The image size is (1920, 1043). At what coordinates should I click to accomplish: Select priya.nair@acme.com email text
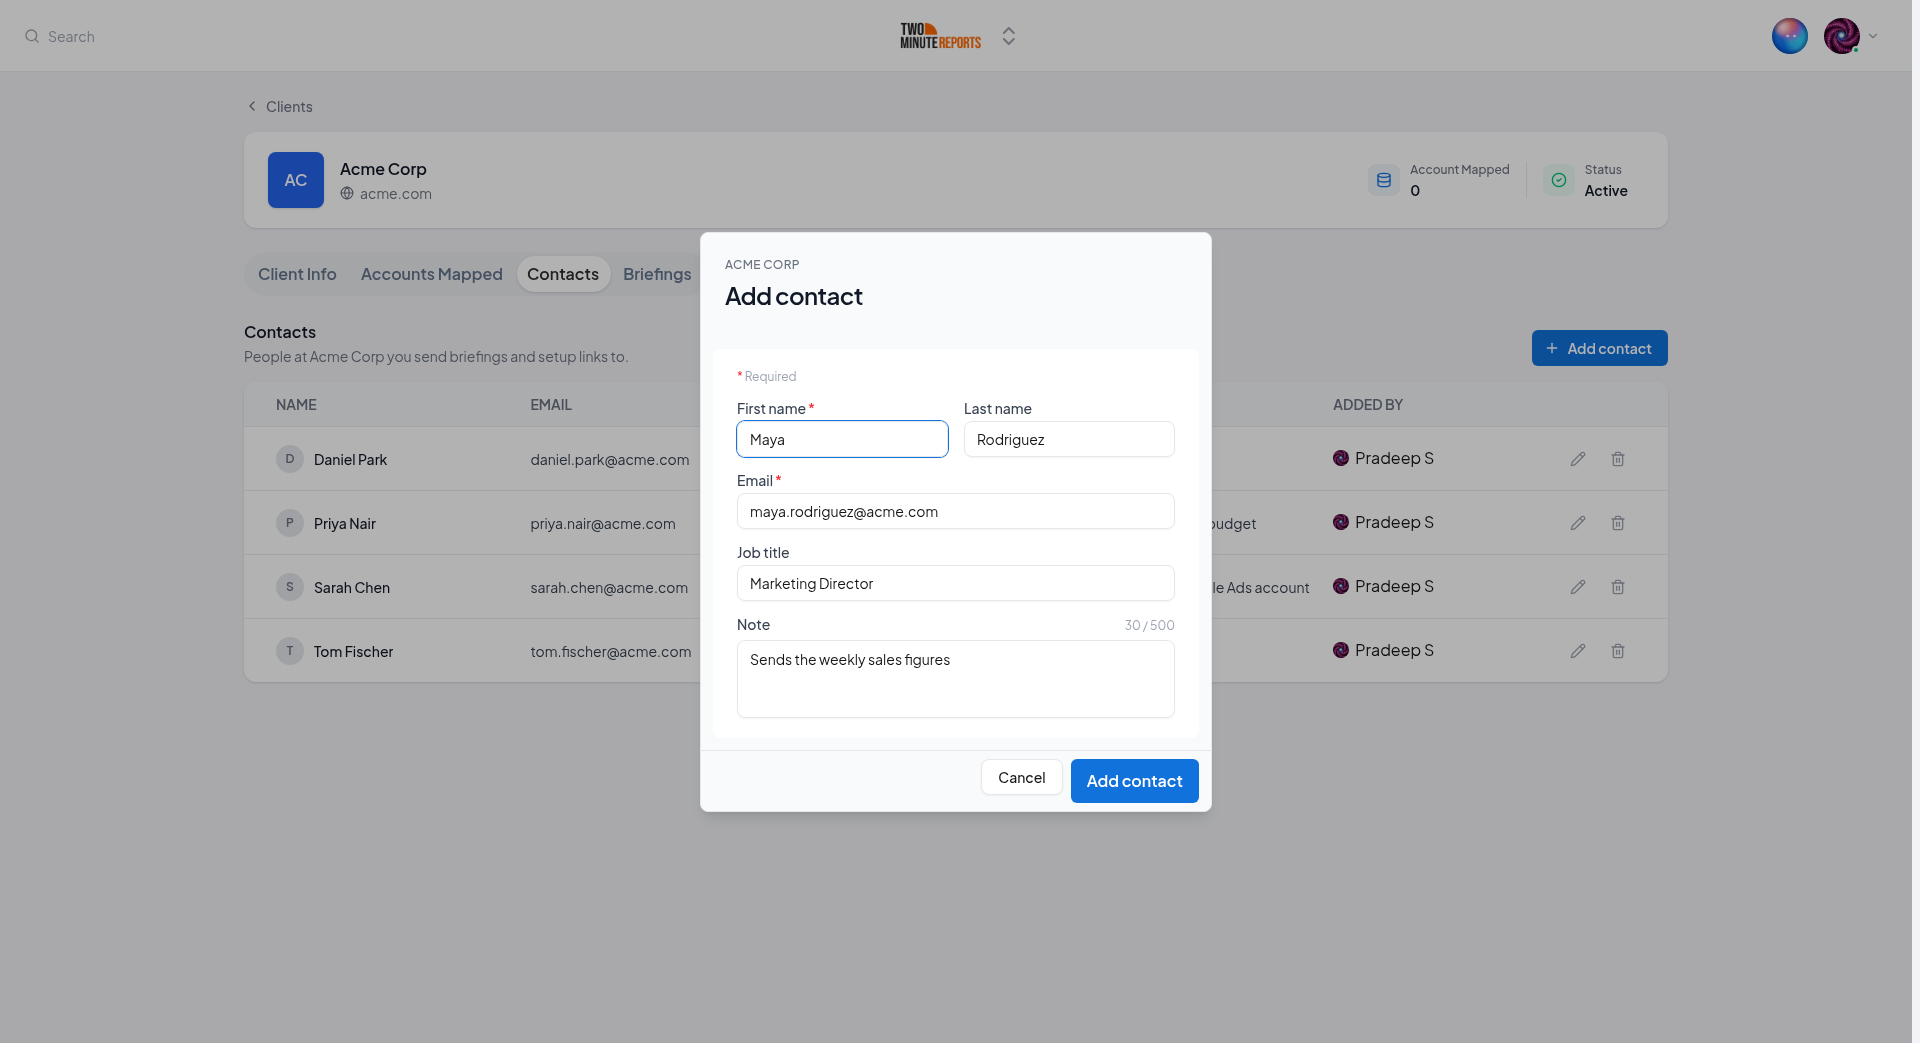603,524
